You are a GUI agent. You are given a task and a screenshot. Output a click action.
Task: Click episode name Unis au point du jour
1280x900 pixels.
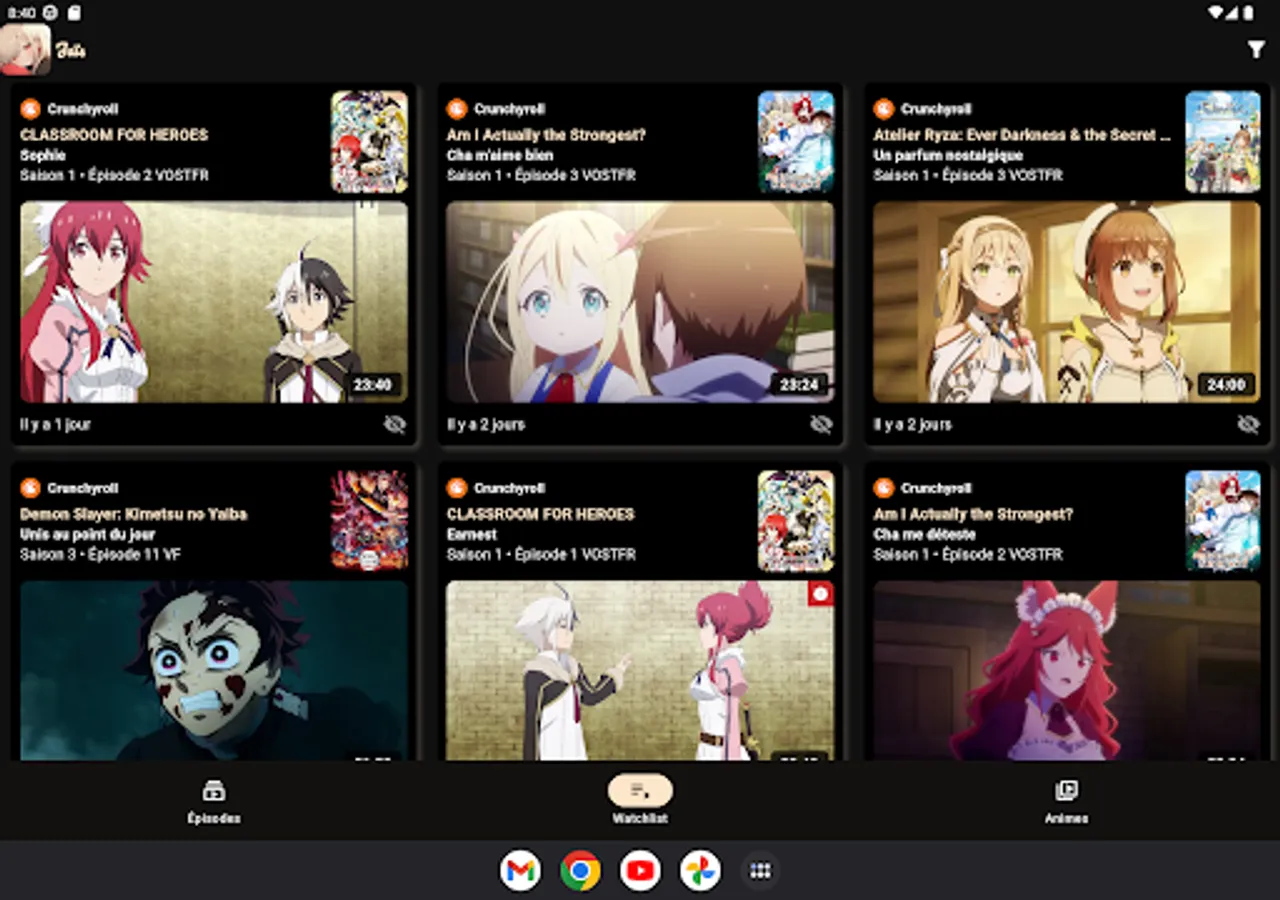tap(88, 534)
